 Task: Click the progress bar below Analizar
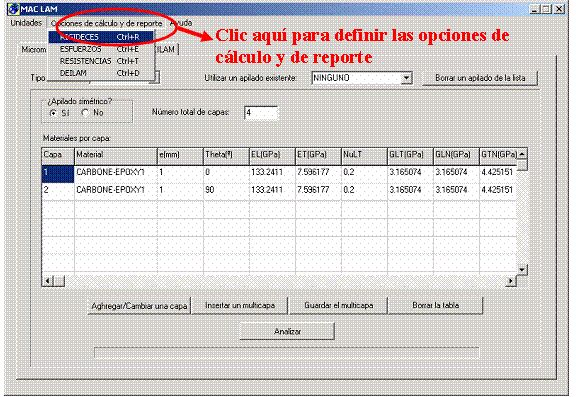pos(287,352)
